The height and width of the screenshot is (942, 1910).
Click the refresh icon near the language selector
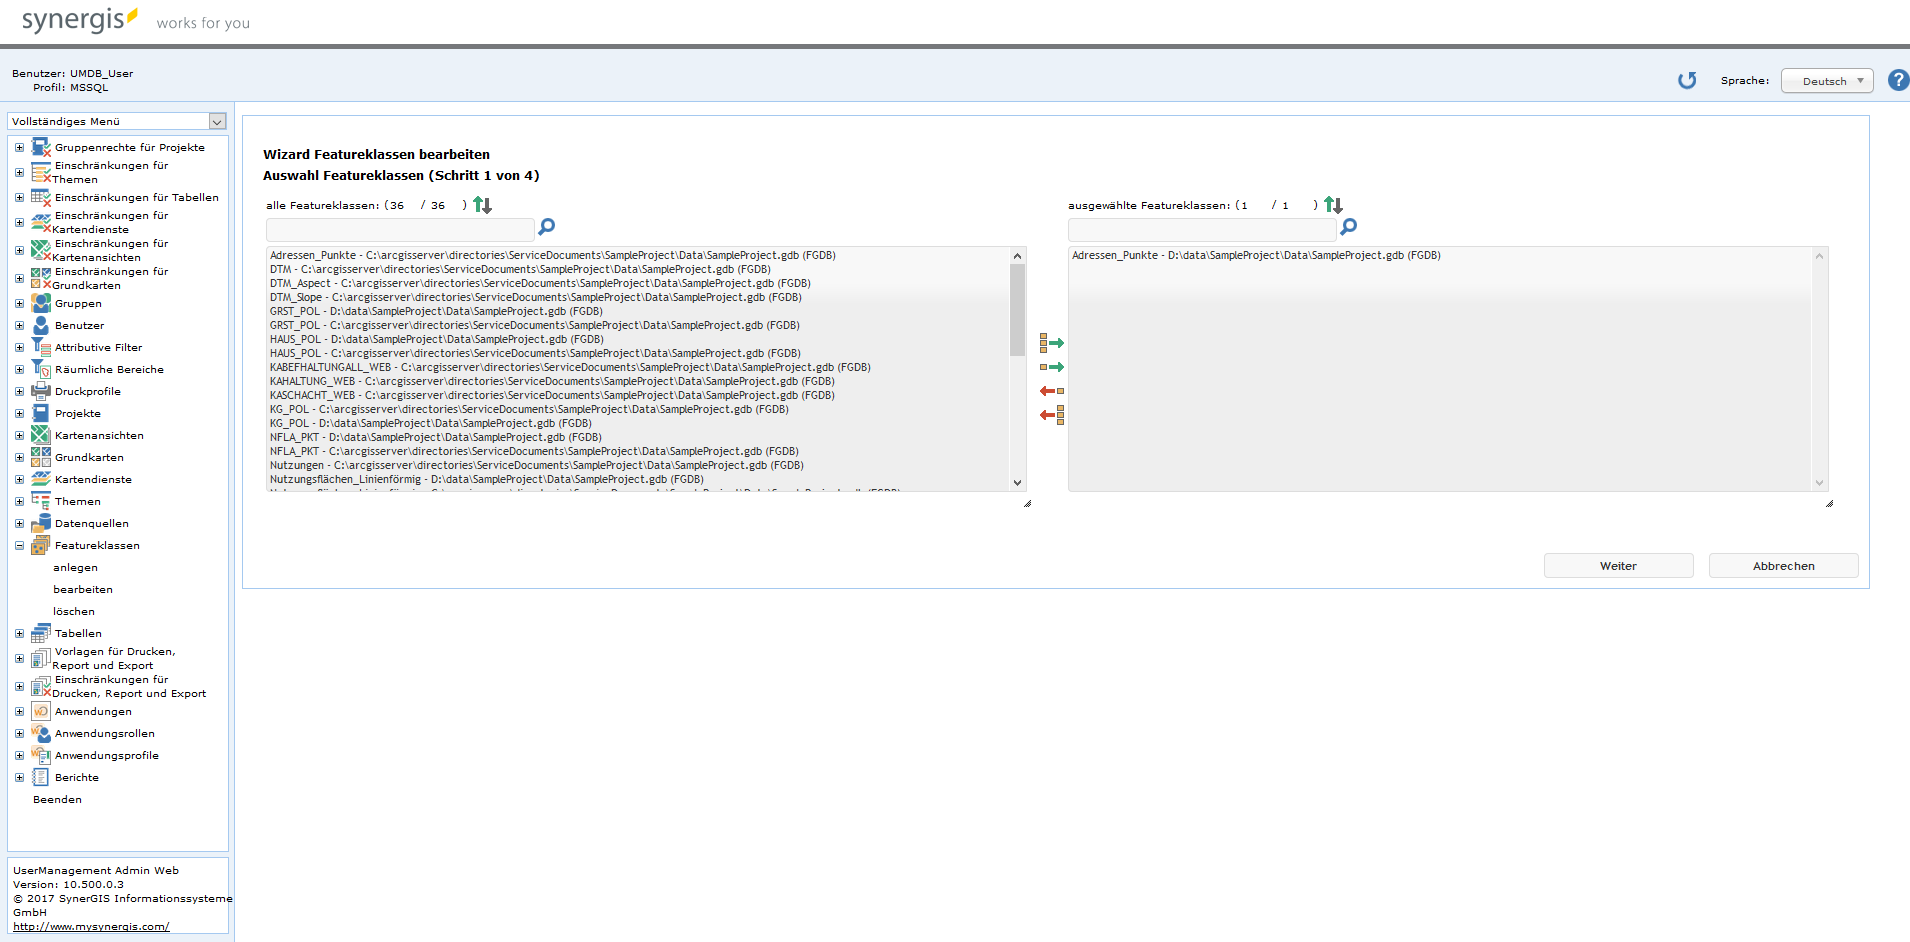pos(1687,80)
